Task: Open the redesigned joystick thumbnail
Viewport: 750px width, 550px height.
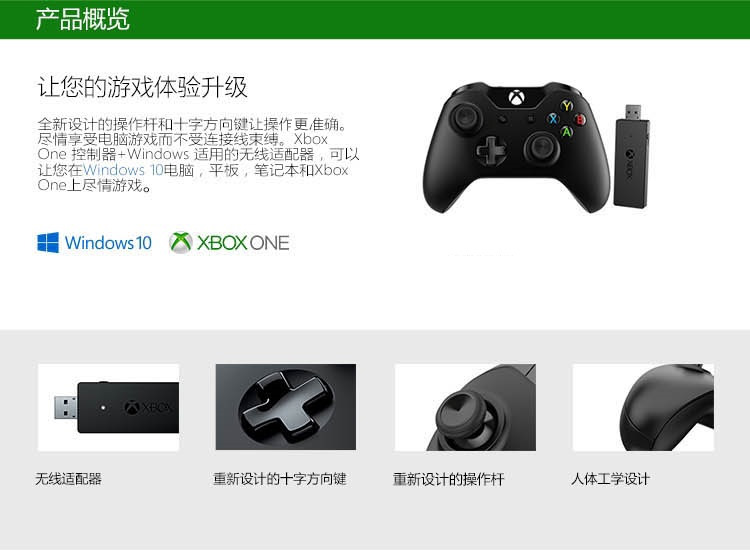Action: point(465,407)
